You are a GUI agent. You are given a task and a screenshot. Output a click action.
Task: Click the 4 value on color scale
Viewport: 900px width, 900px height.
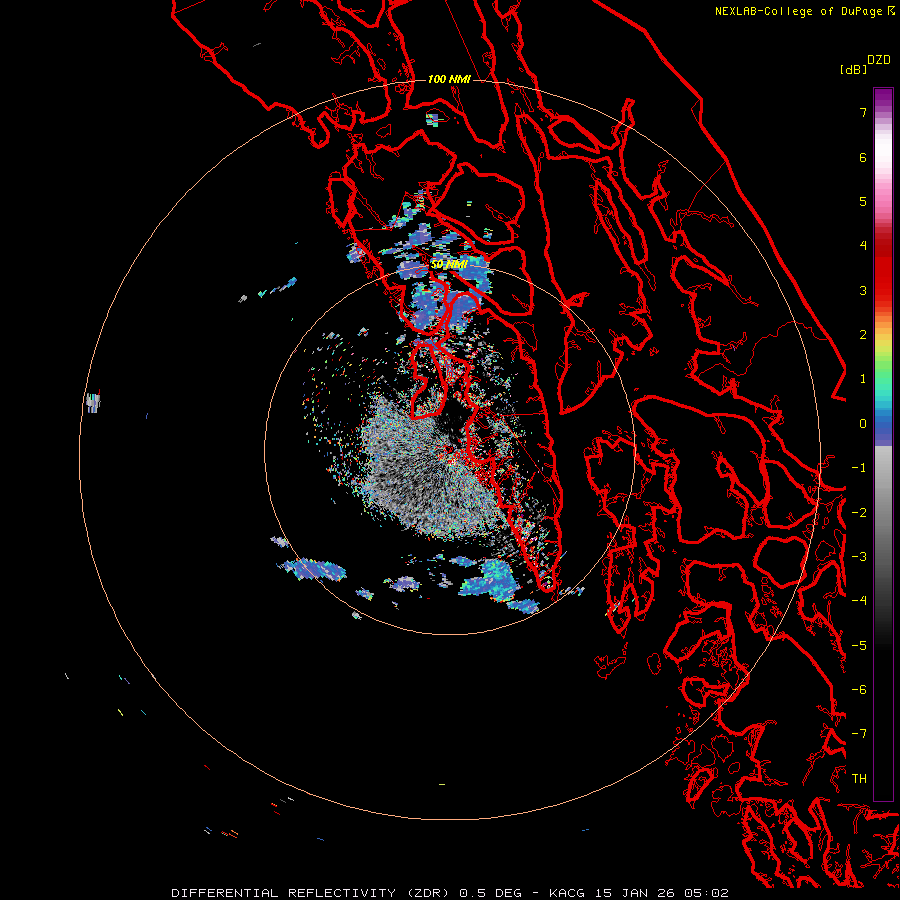tap(863, 246)
